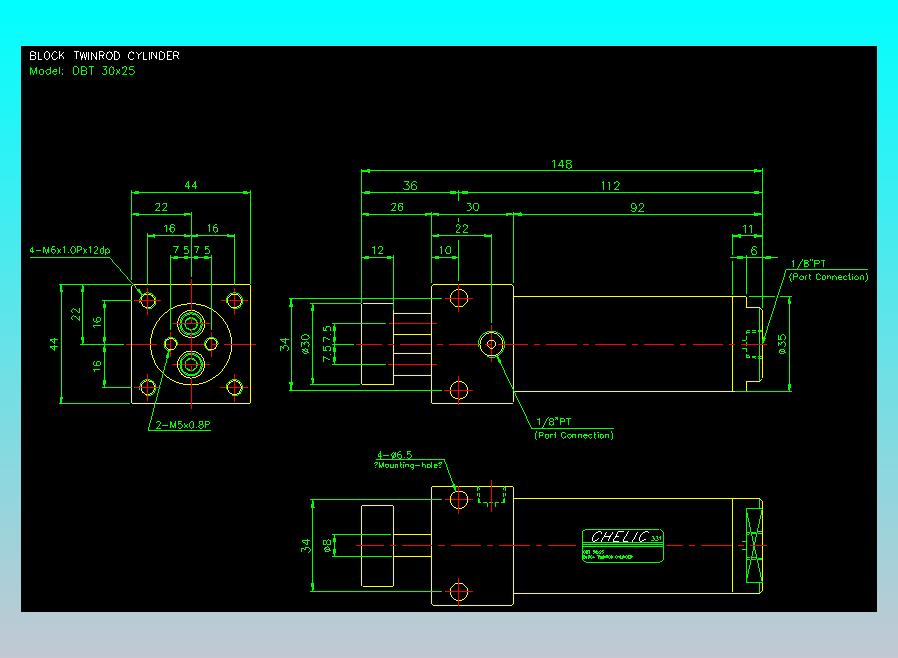This screenshot has width=898, height=658.
Task: Select the "4-ø6.5" mounting hole callout
Action: coord(395,455)
